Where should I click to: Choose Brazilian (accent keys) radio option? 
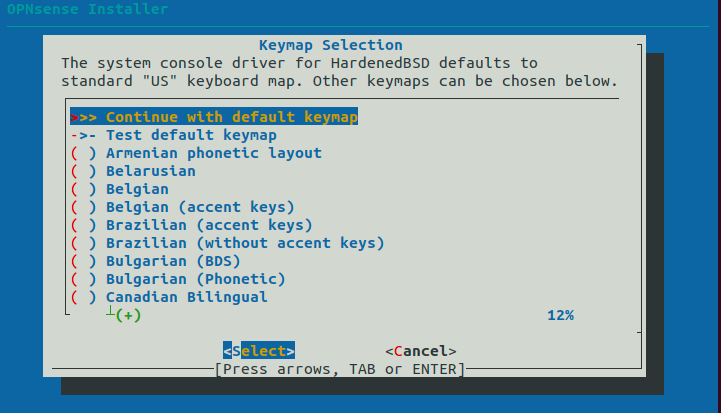191,225
